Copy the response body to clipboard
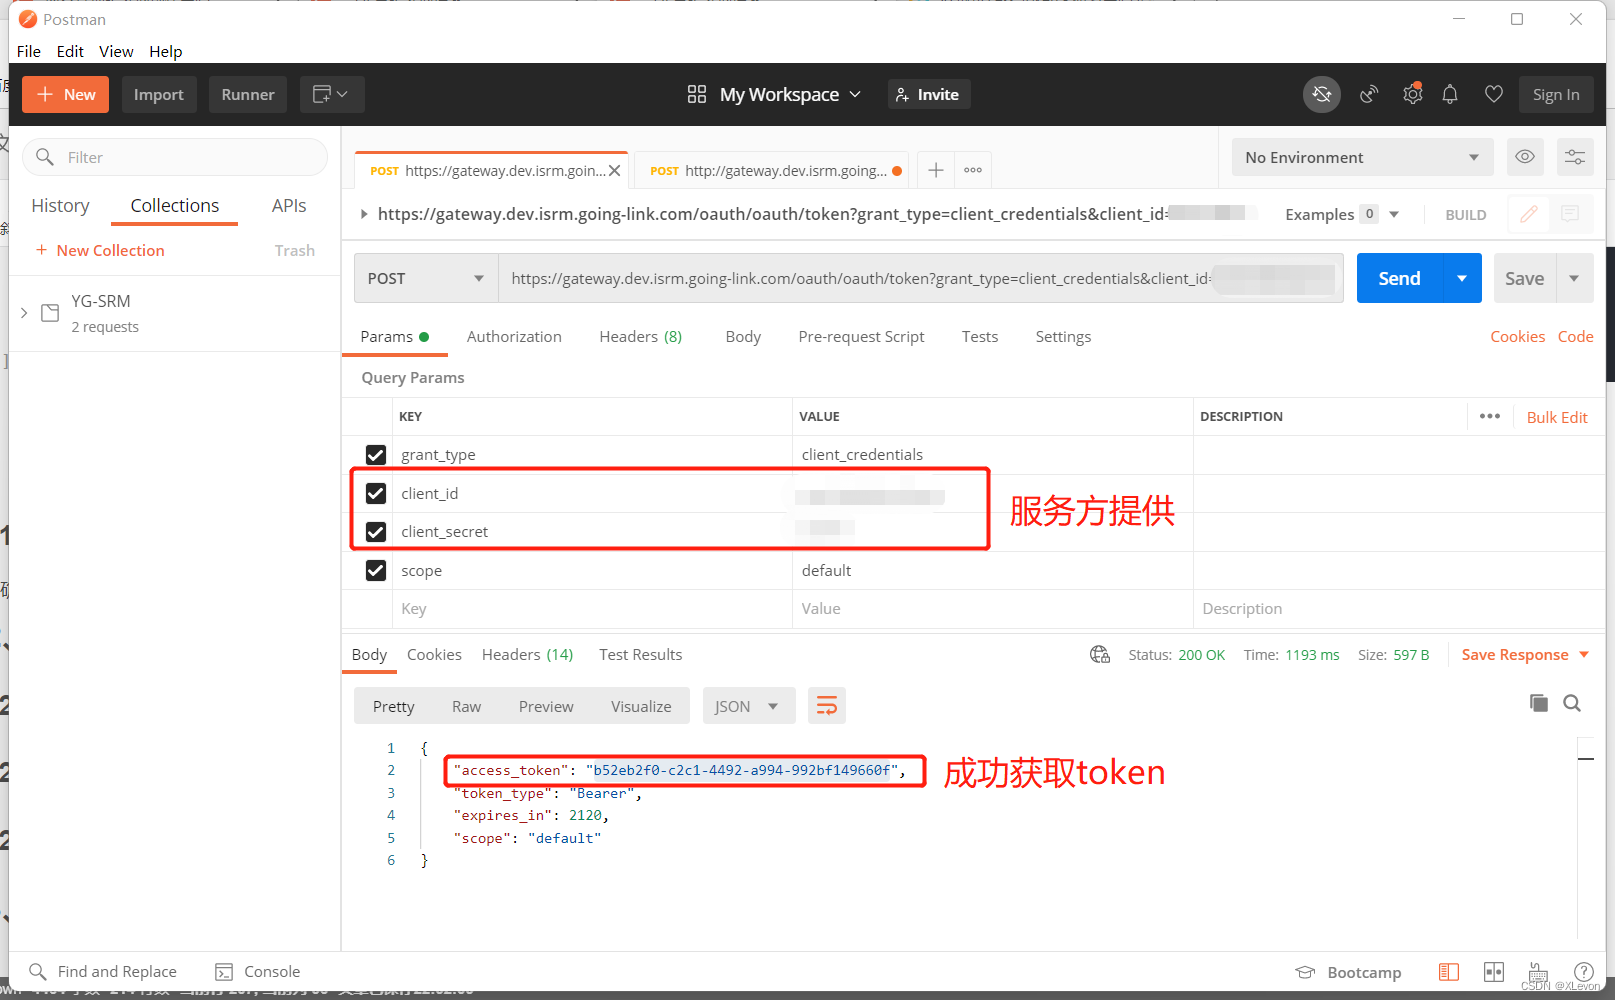This screenshot has width=1615, height=1000. click(x=1539, y=703)
